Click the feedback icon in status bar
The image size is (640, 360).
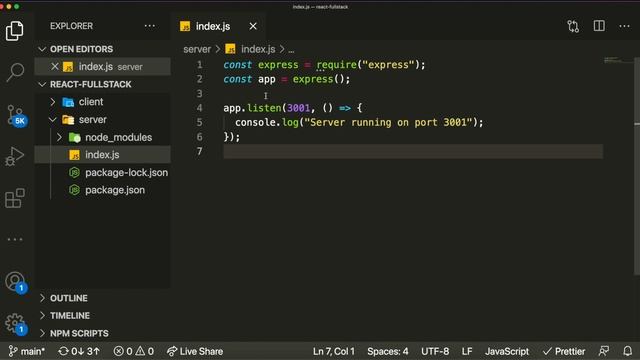point(604,351)
